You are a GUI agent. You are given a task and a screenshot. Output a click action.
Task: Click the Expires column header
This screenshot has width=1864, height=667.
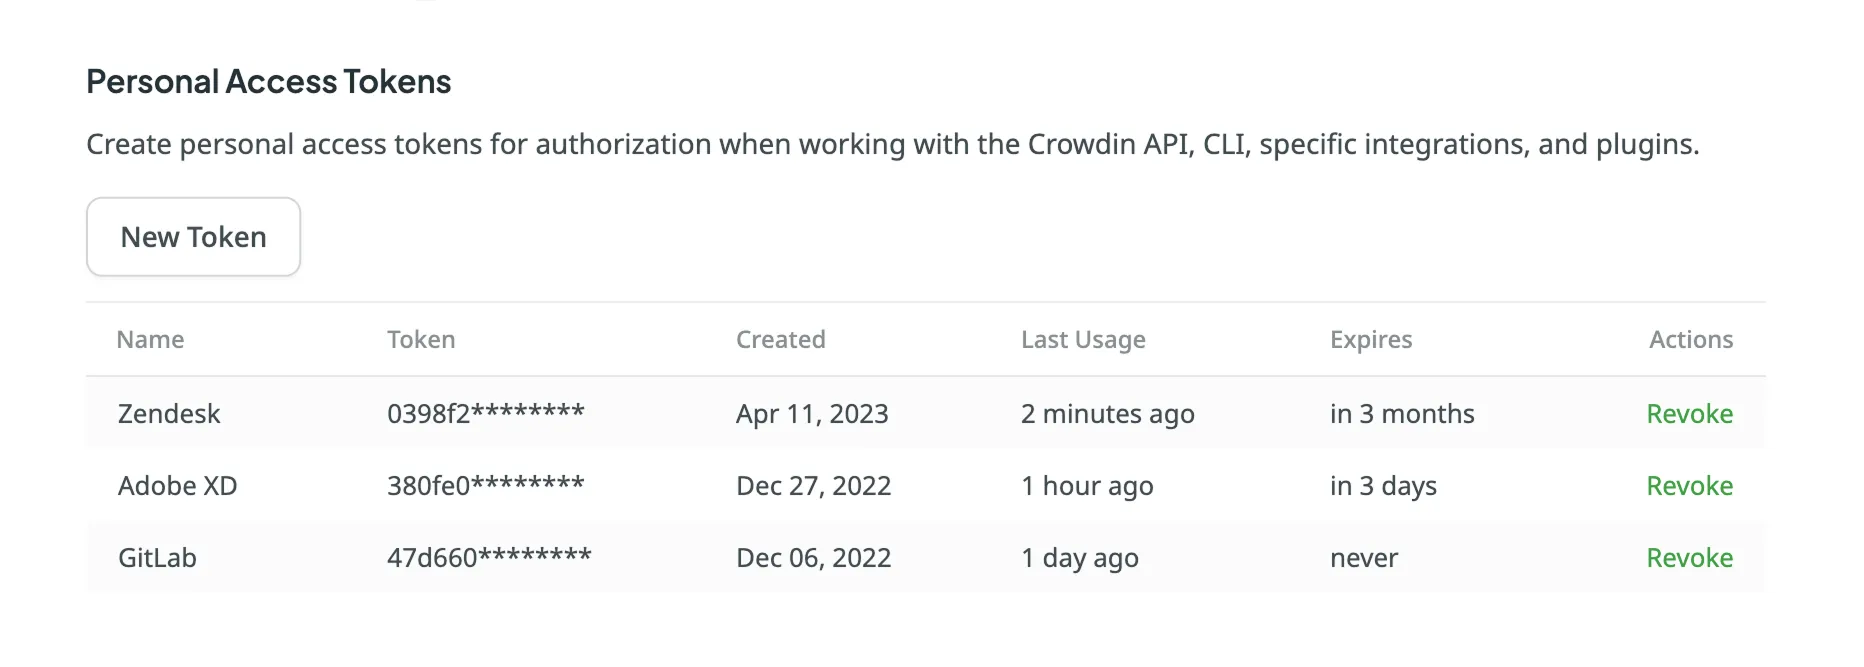pos(1370,340)
